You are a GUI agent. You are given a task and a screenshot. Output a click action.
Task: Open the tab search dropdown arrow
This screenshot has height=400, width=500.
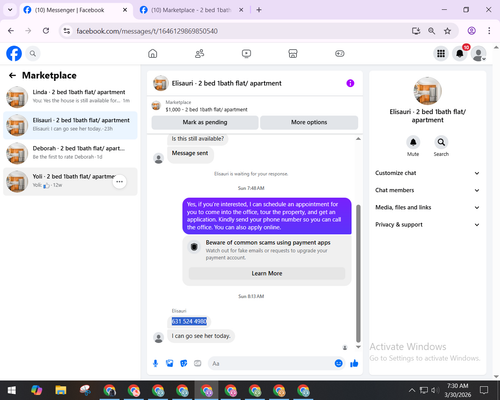pyautogui.click(x=10, y=10)
